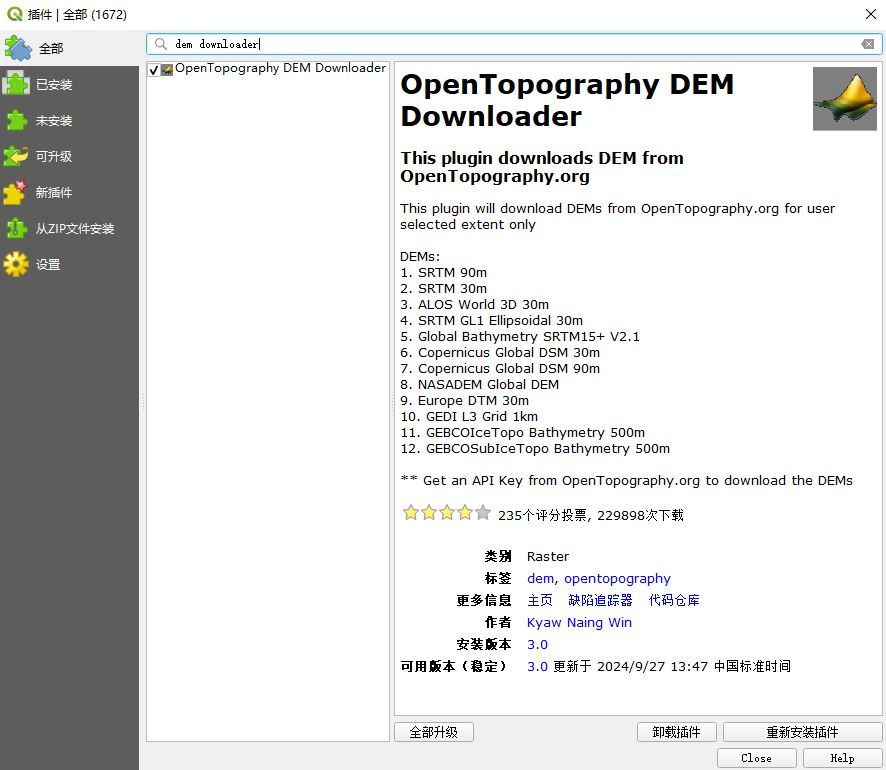Viewport: 886px width, 770px height.
Task: Click the 可升级 upgradeable plugins icon
Action: click(16, 156)
